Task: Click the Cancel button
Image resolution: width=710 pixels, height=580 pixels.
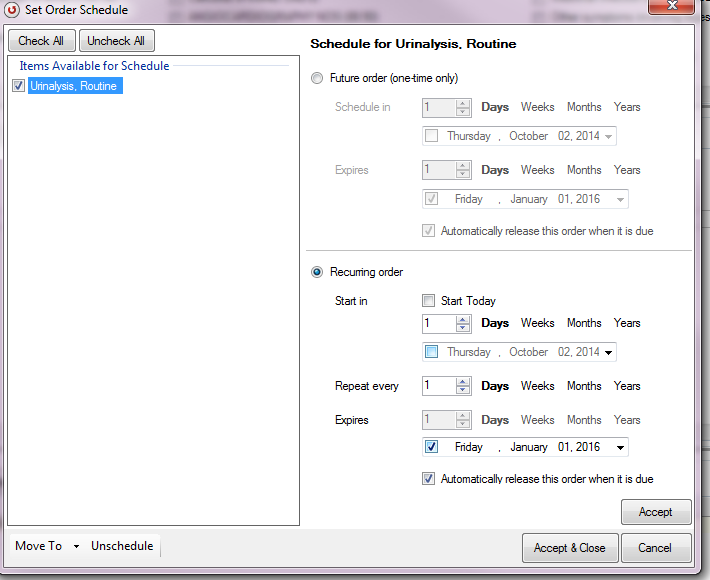Action: (x=655, y=548)
